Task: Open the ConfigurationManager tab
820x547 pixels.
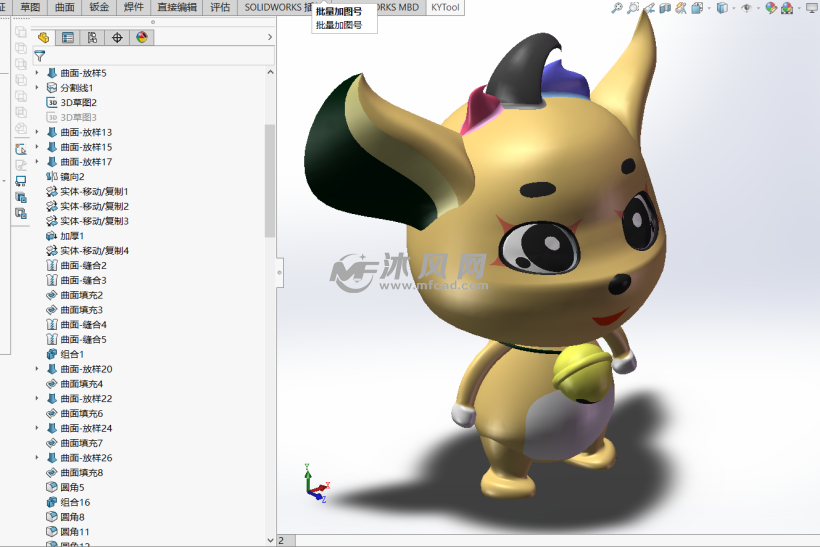Action: pos(92,37)
